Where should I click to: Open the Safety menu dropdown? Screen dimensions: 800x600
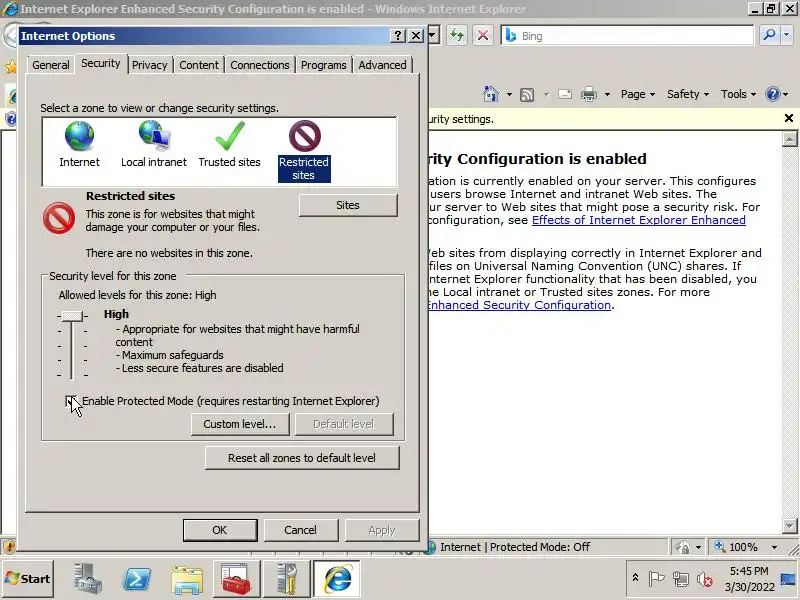[x=688, y=94]
